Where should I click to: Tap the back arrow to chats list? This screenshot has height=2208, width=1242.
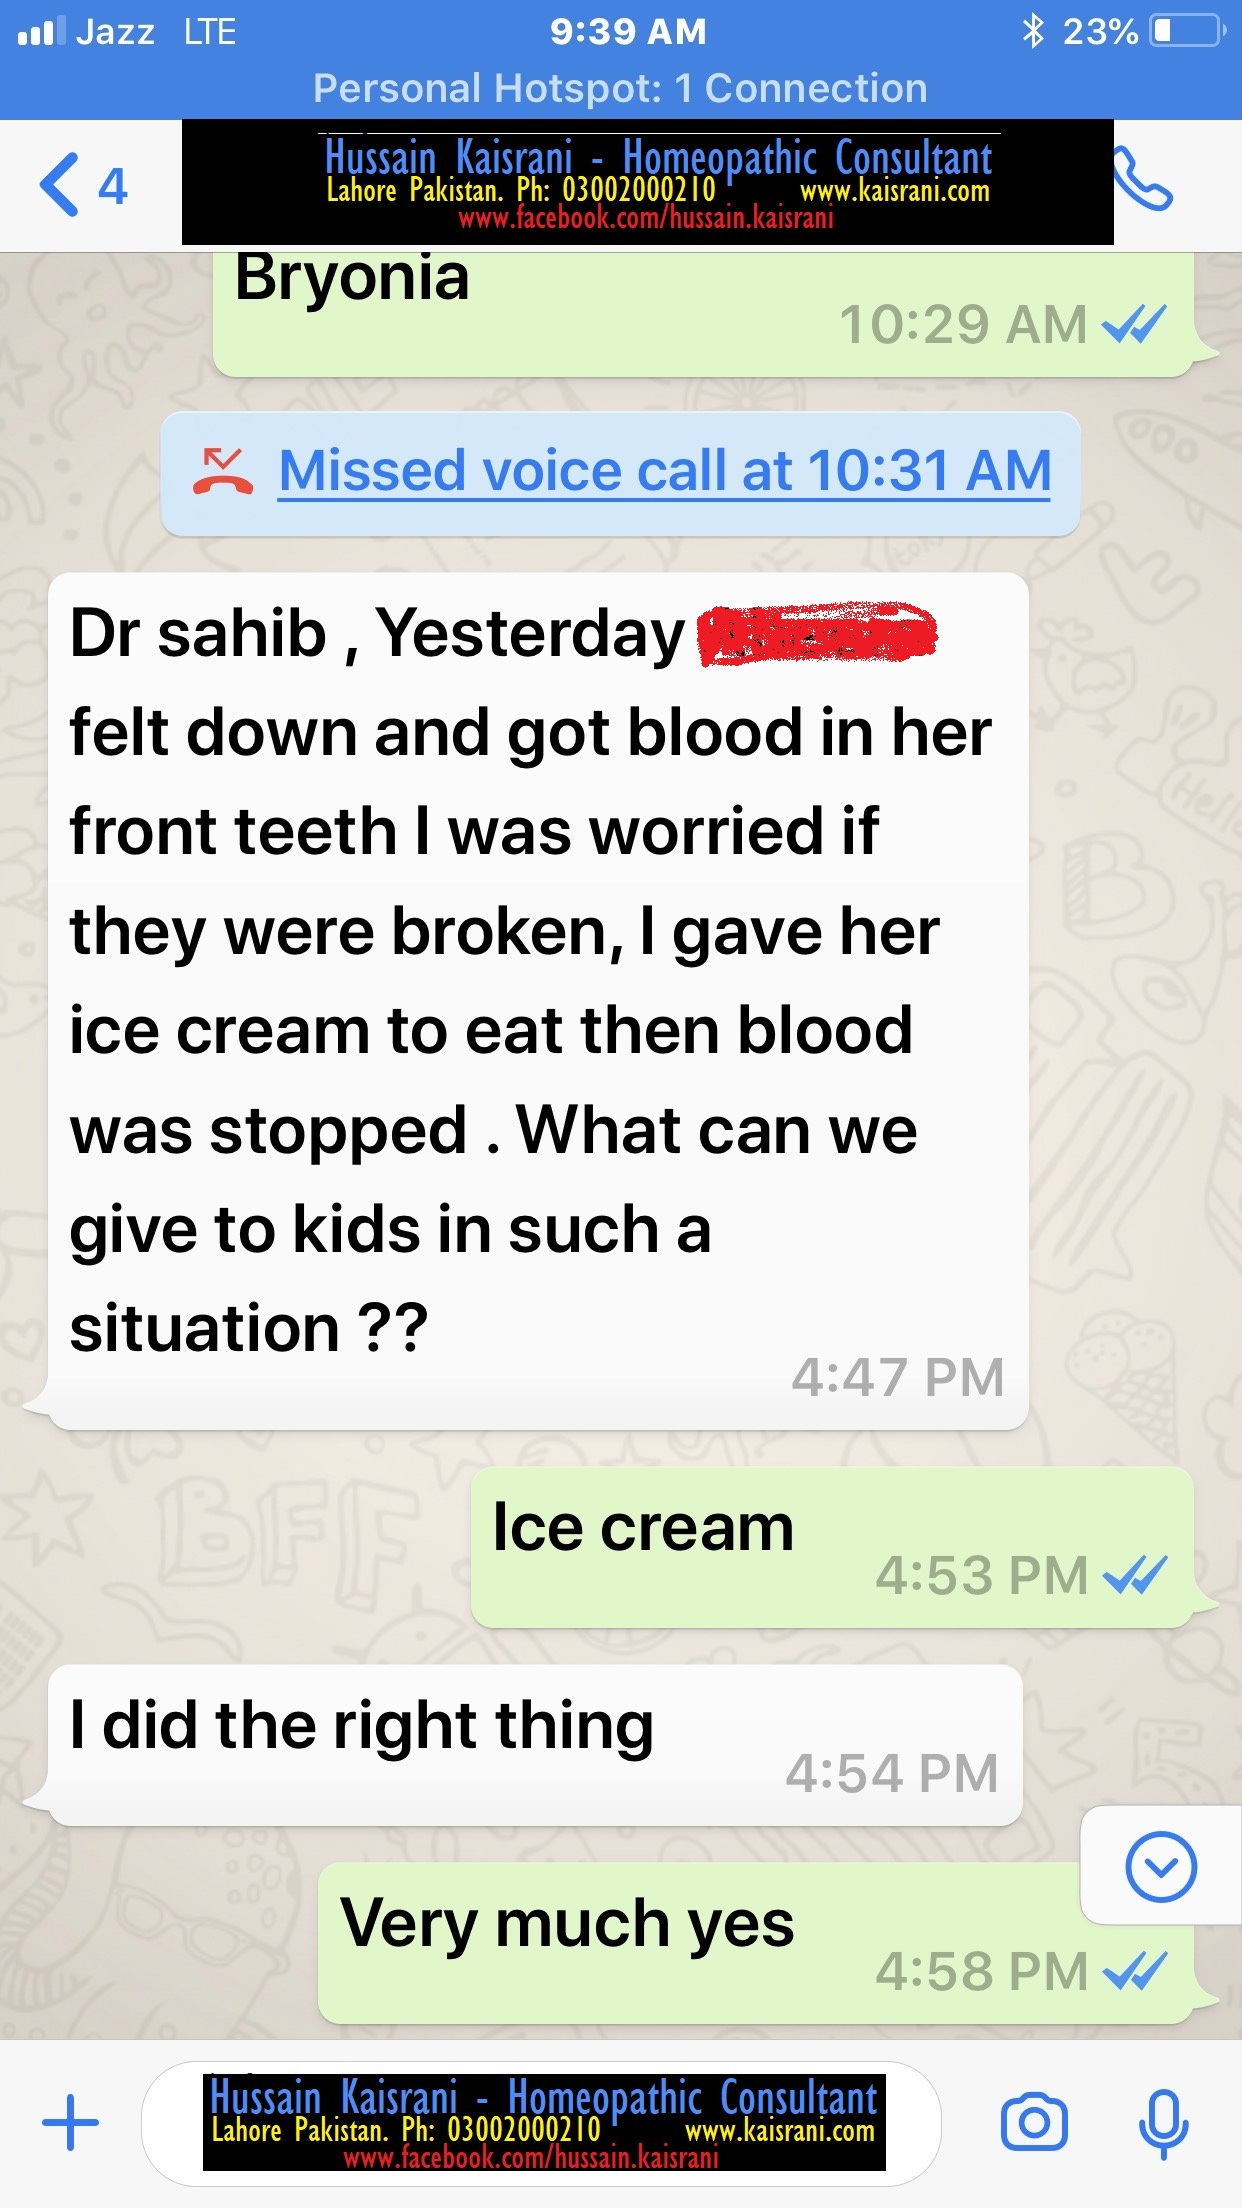[60, 185]
